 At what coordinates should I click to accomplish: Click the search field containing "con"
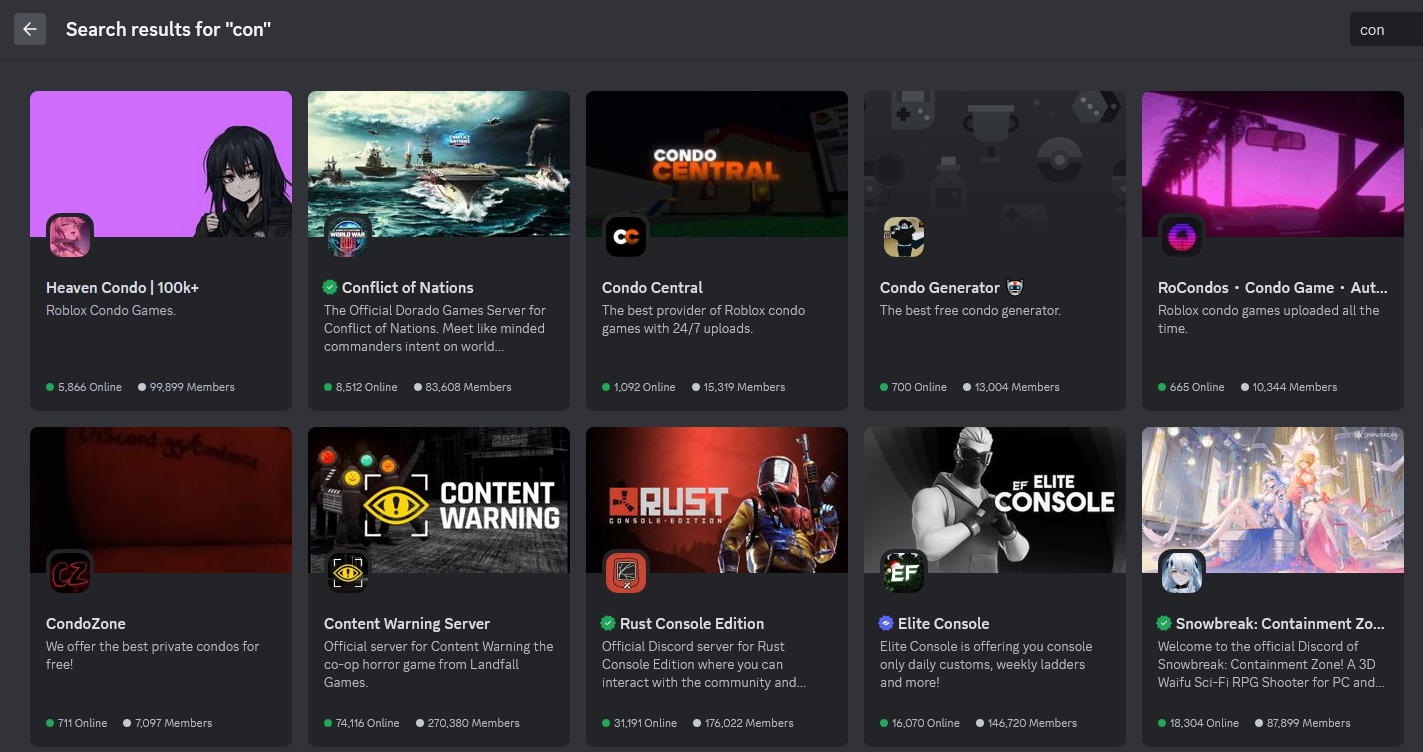coord(1385,30)
